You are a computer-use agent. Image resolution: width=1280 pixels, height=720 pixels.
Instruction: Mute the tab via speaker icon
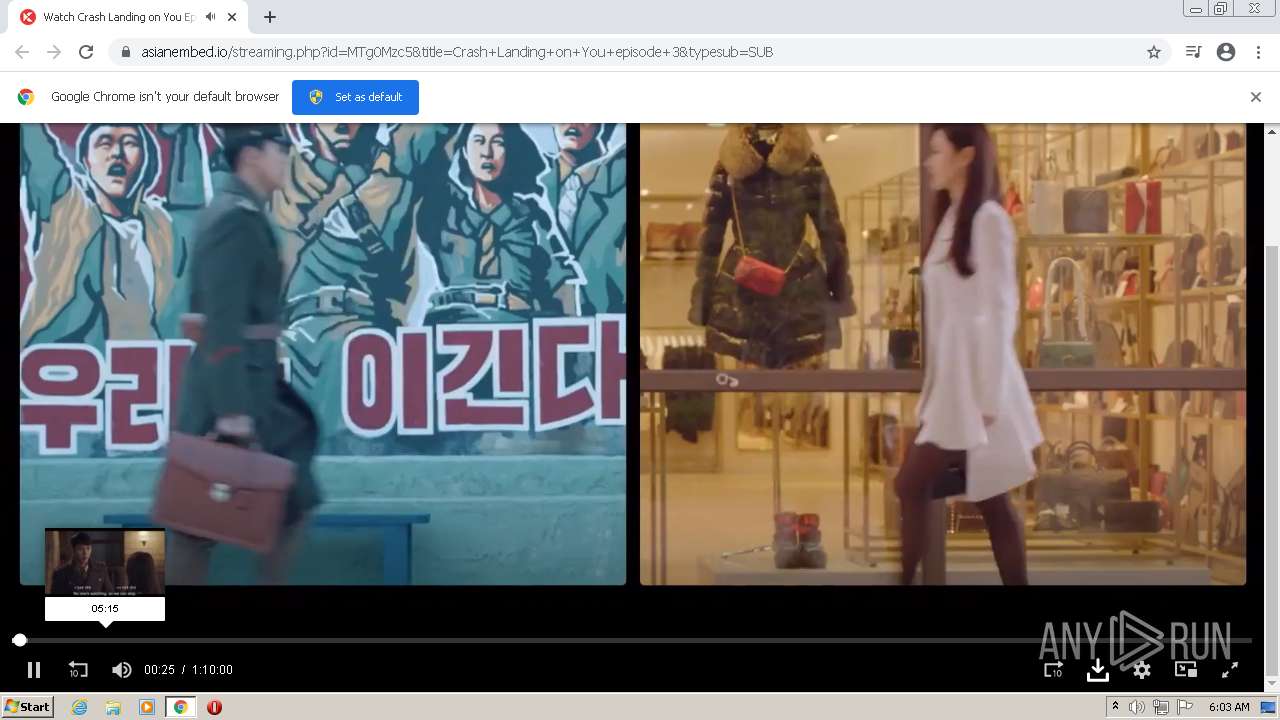210,17
